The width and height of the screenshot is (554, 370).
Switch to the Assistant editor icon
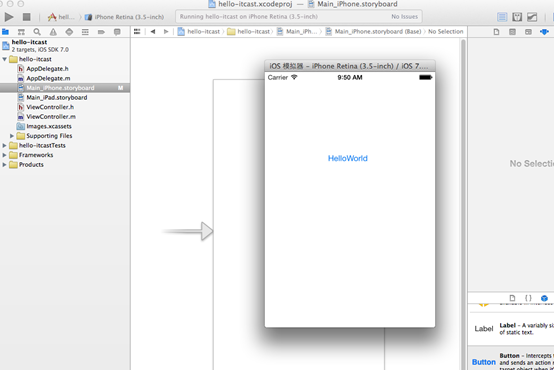517,17
